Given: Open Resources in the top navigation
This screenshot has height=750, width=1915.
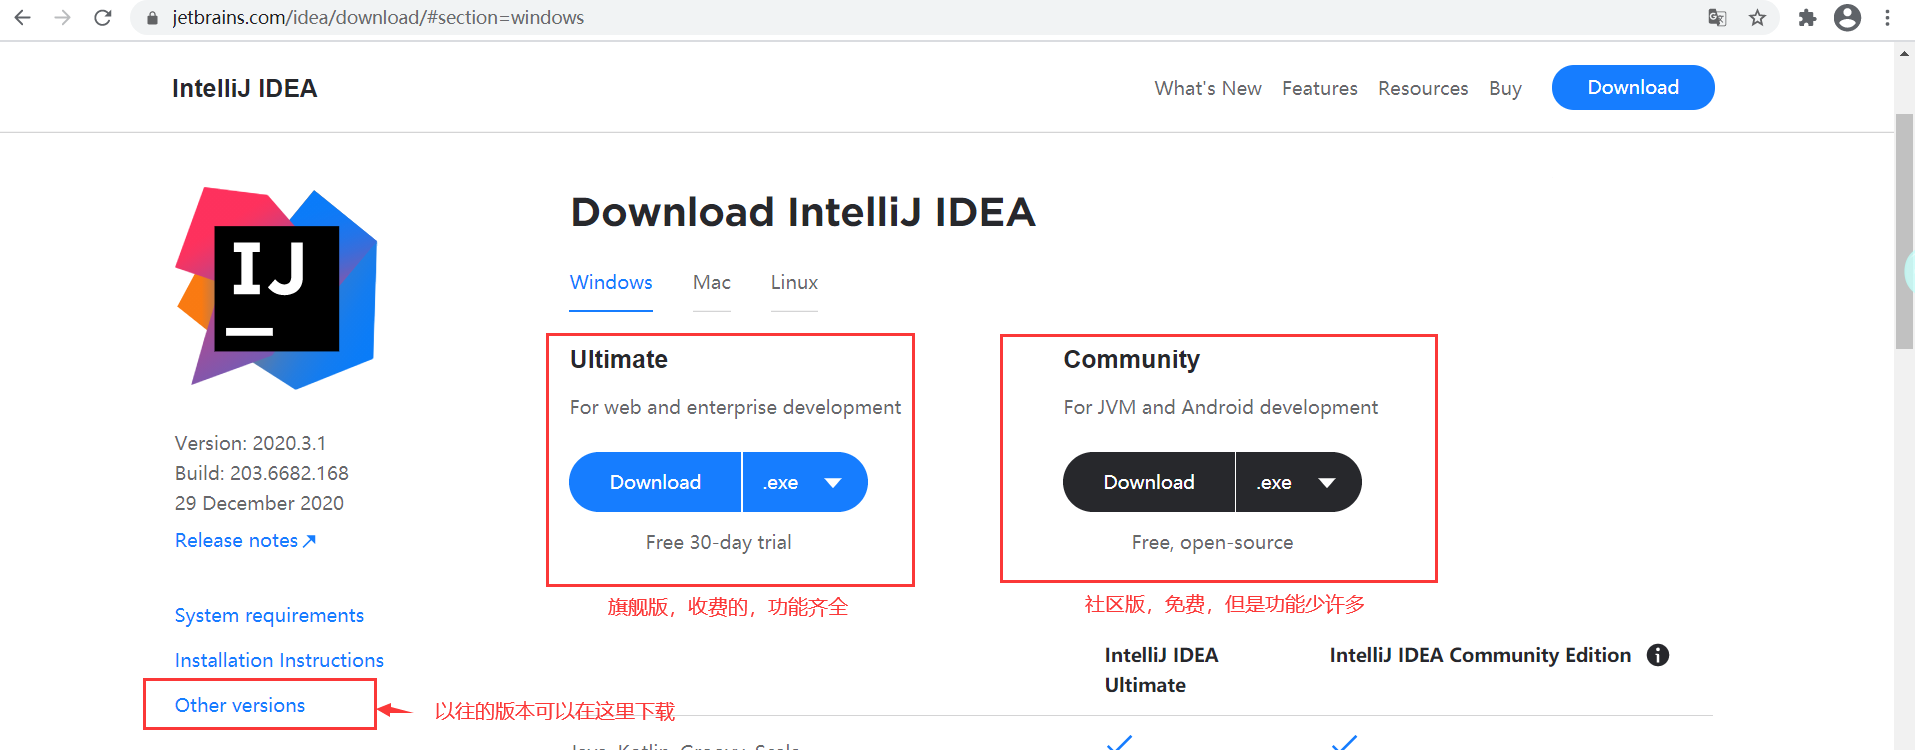Looking at the screenshot, I should pos(1423,88).
